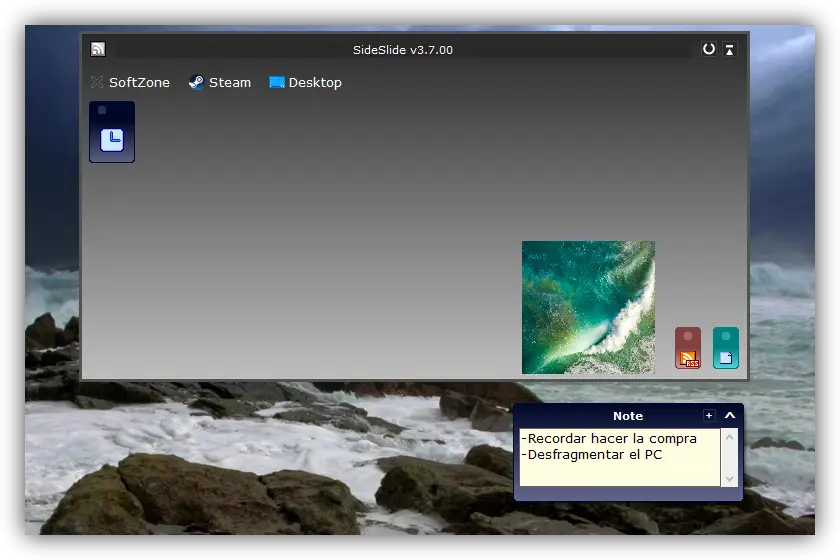
Task: Click the Steam logo icon
Action: pos(196,82)
